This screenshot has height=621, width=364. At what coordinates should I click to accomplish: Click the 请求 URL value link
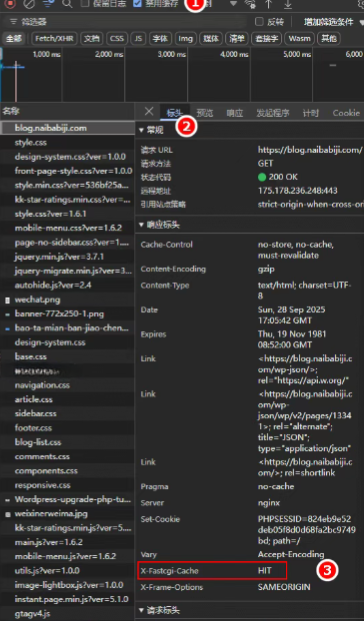[310, 150]
